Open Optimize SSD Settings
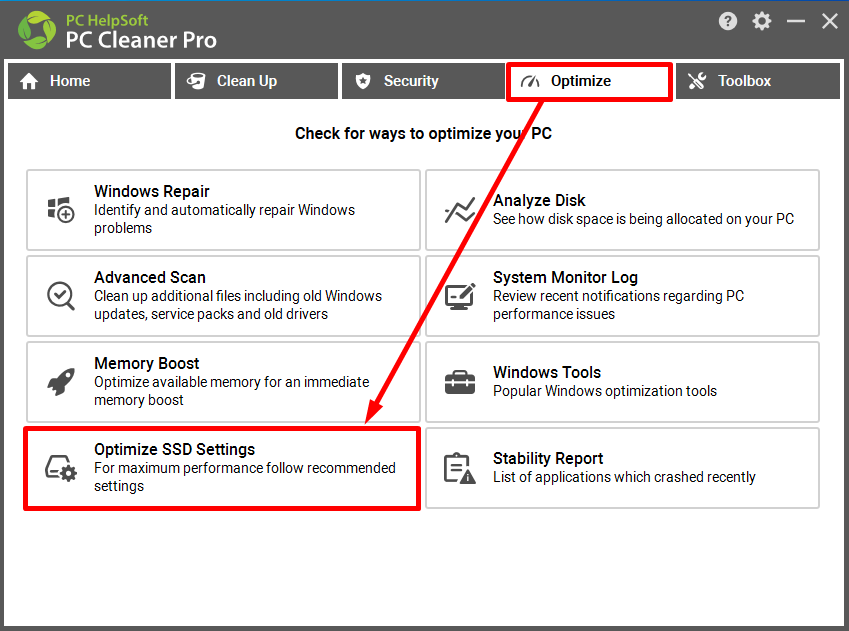Viewport: 849px width, 631px height. pyautogui.click(x=222, y=468)
